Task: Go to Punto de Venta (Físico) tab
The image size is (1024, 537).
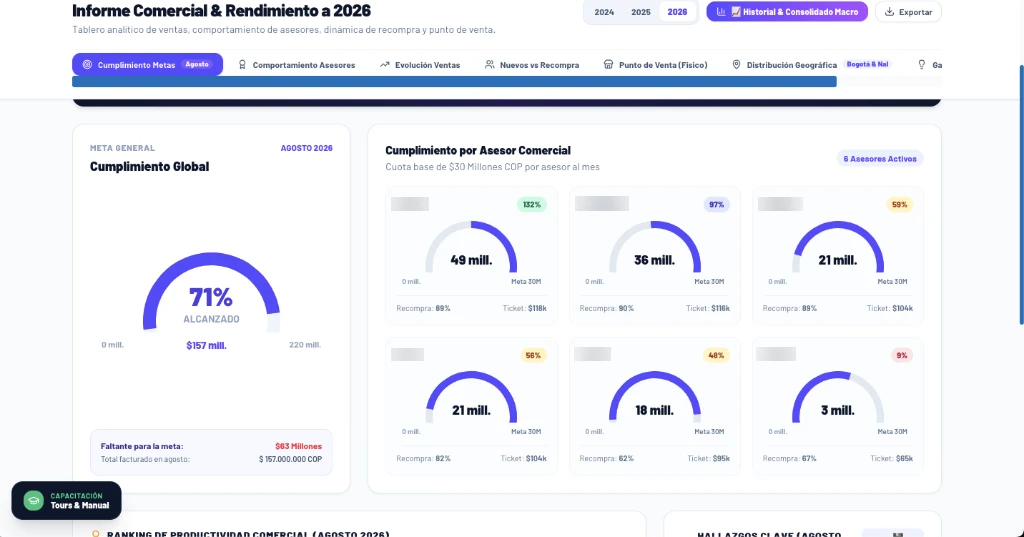Action: 656,65
